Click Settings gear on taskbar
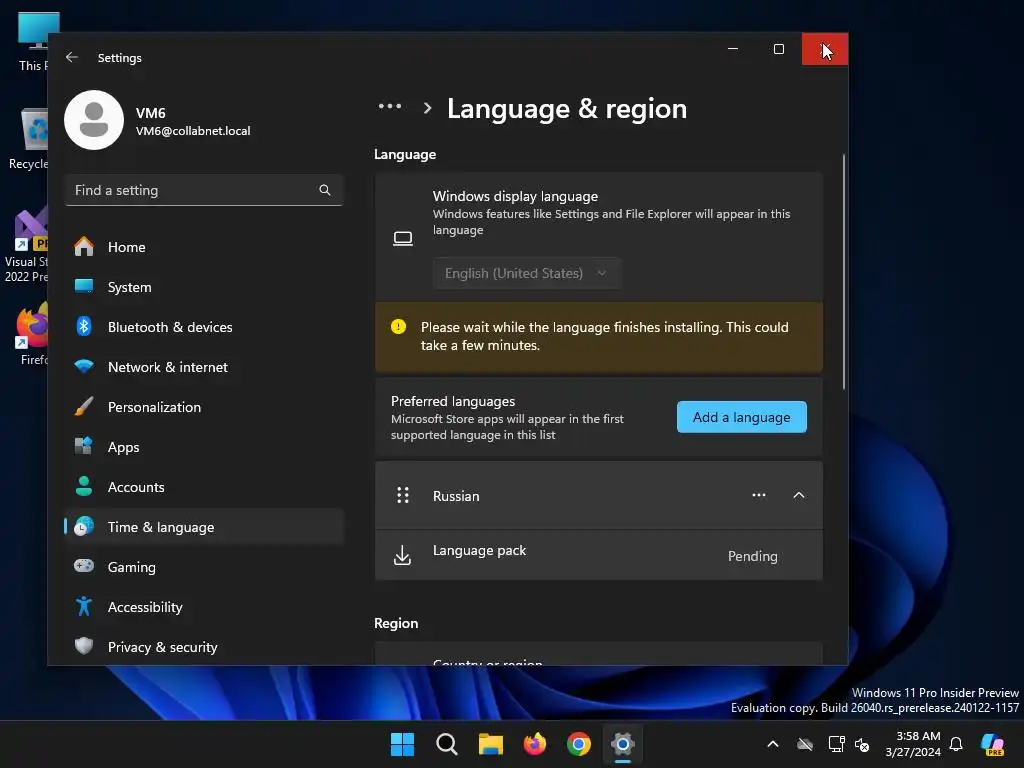Viewport: 1024px width, 768px height. pos(623,744)
